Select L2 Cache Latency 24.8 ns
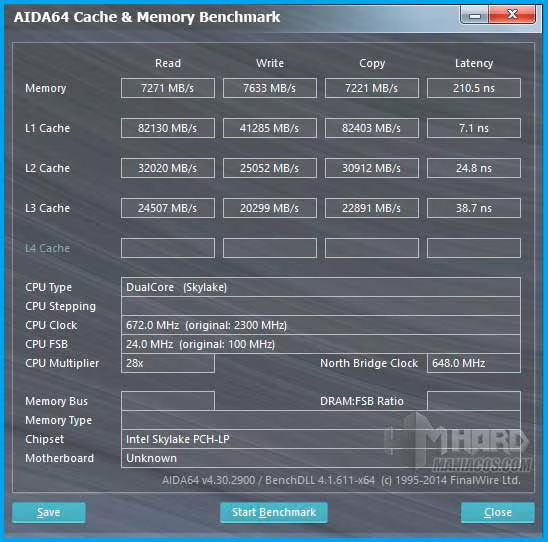The width and height of the screenshot is (548, 542). coord(474,168)
